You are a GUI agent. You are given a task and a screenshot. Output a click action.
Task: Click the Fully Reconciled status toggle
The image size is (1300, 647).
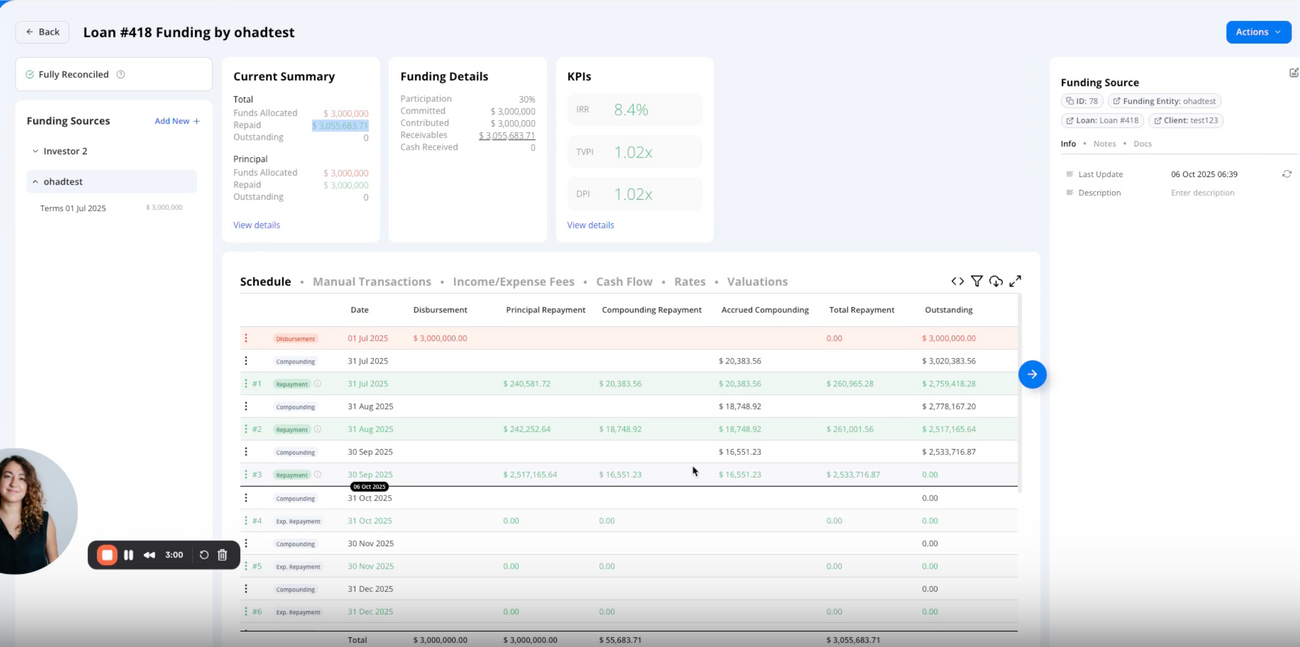[66, 74]
